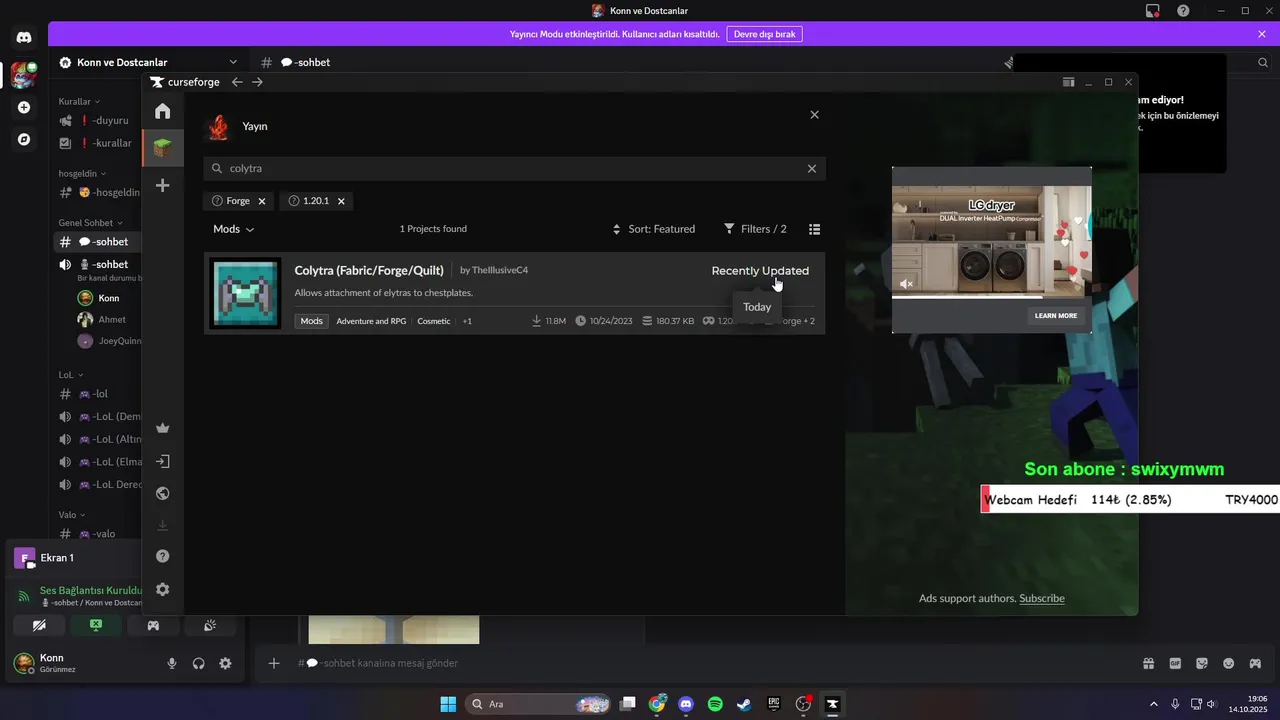Remove the Forge filter chip
1280x720 pixels.
(262, 201)
